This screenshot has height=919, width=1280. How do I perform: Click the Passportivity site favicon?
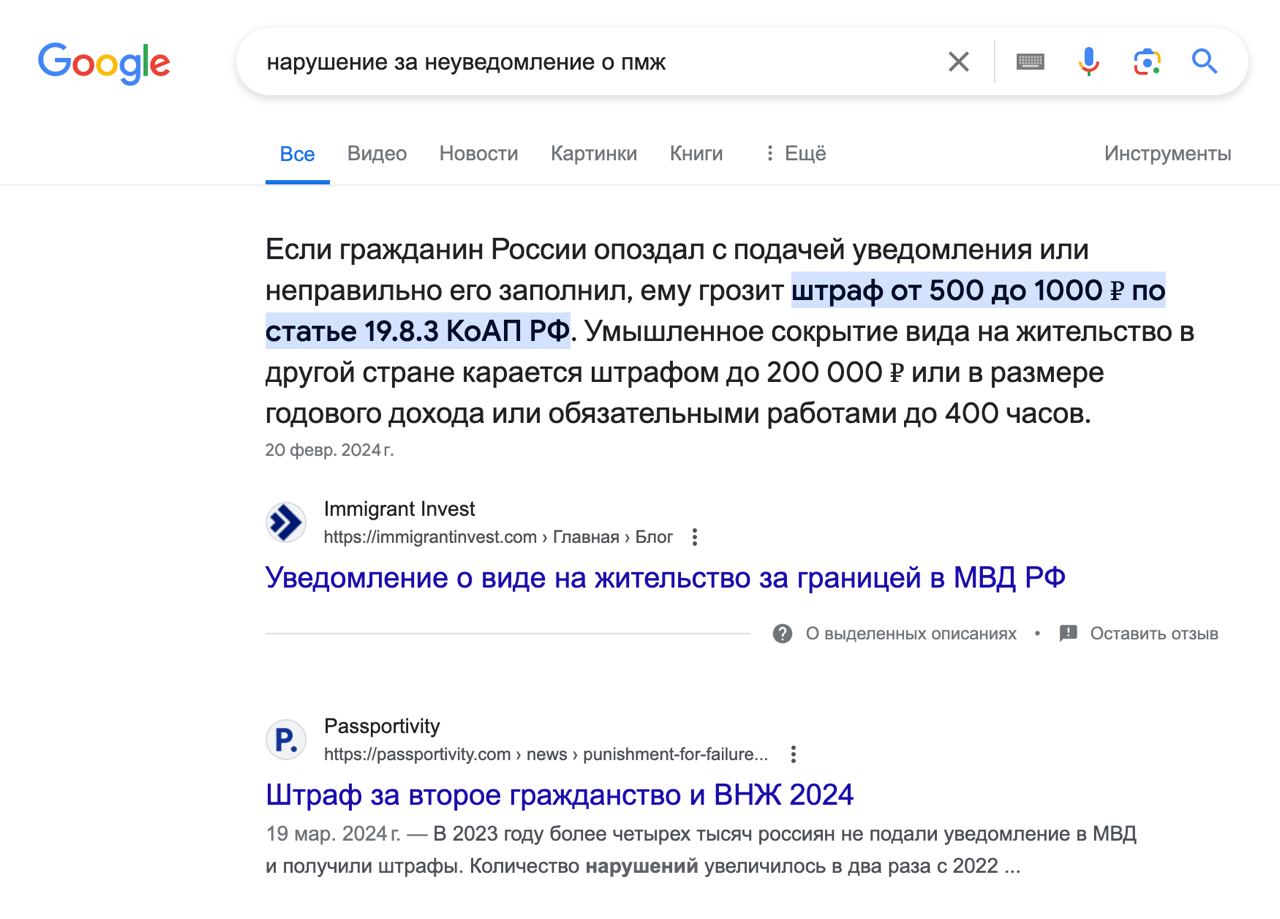tap(286, 740)
